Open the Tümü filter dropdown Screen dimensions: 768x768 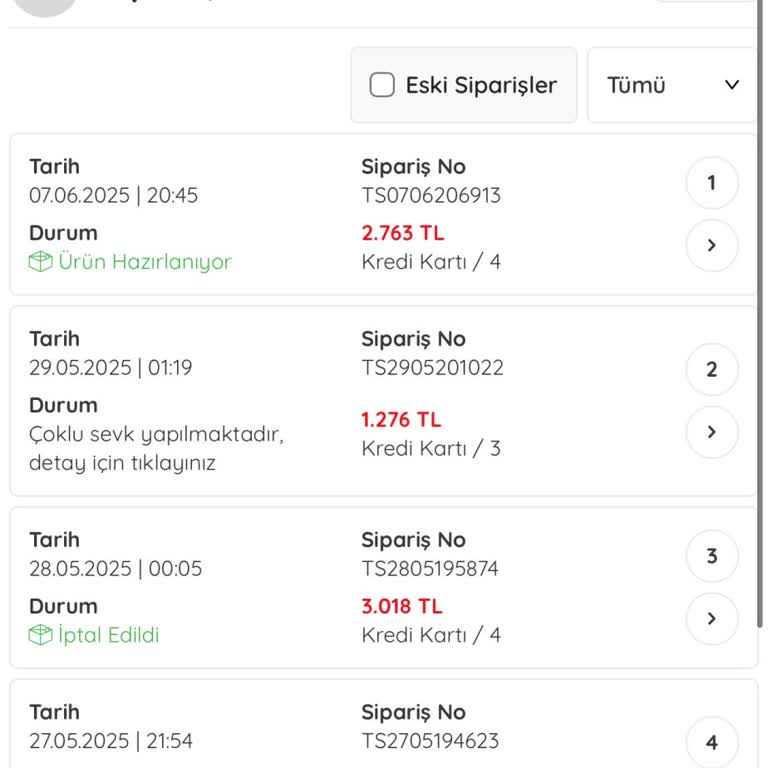tap(672, 85)
